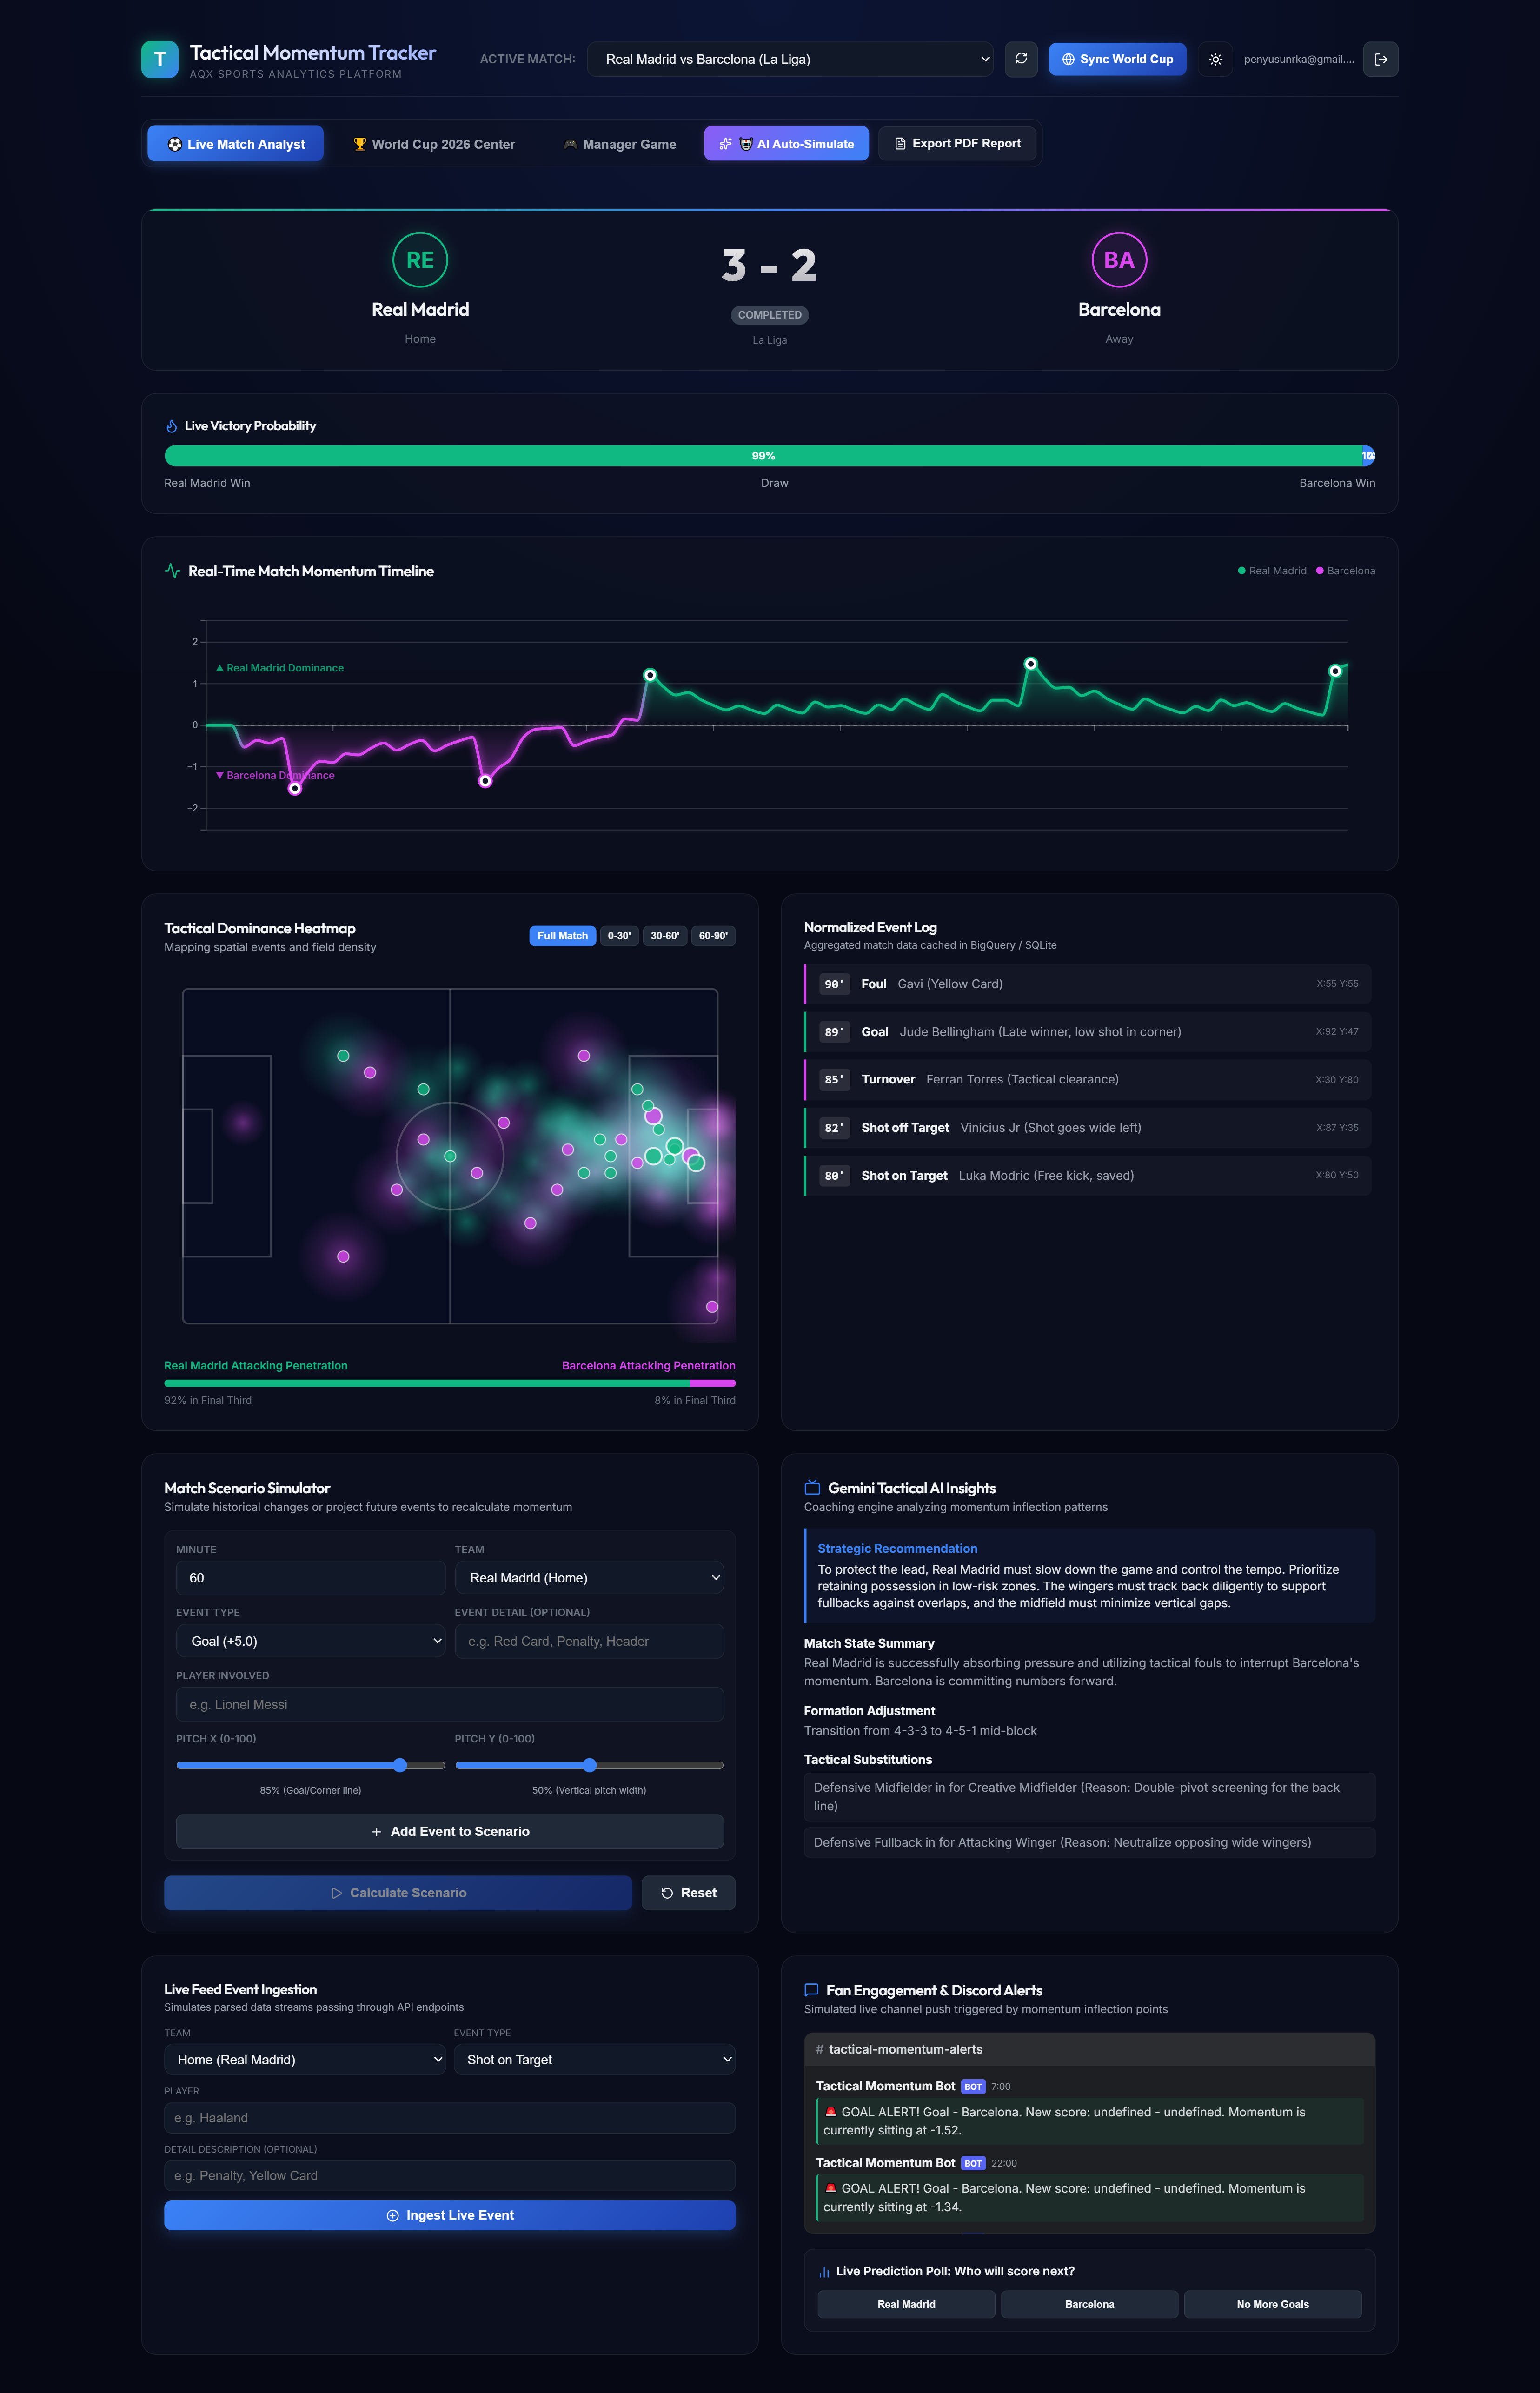The width and height of the screenshot is (1540, 2393).
Task: Click the Strategic Recommendation heading
Action: (897, 1548)
